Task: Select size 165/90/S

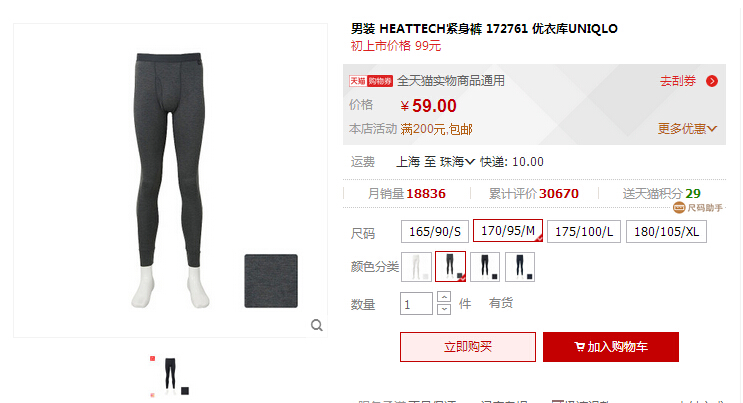Action: pyautogui.click(x=435, y=231)
